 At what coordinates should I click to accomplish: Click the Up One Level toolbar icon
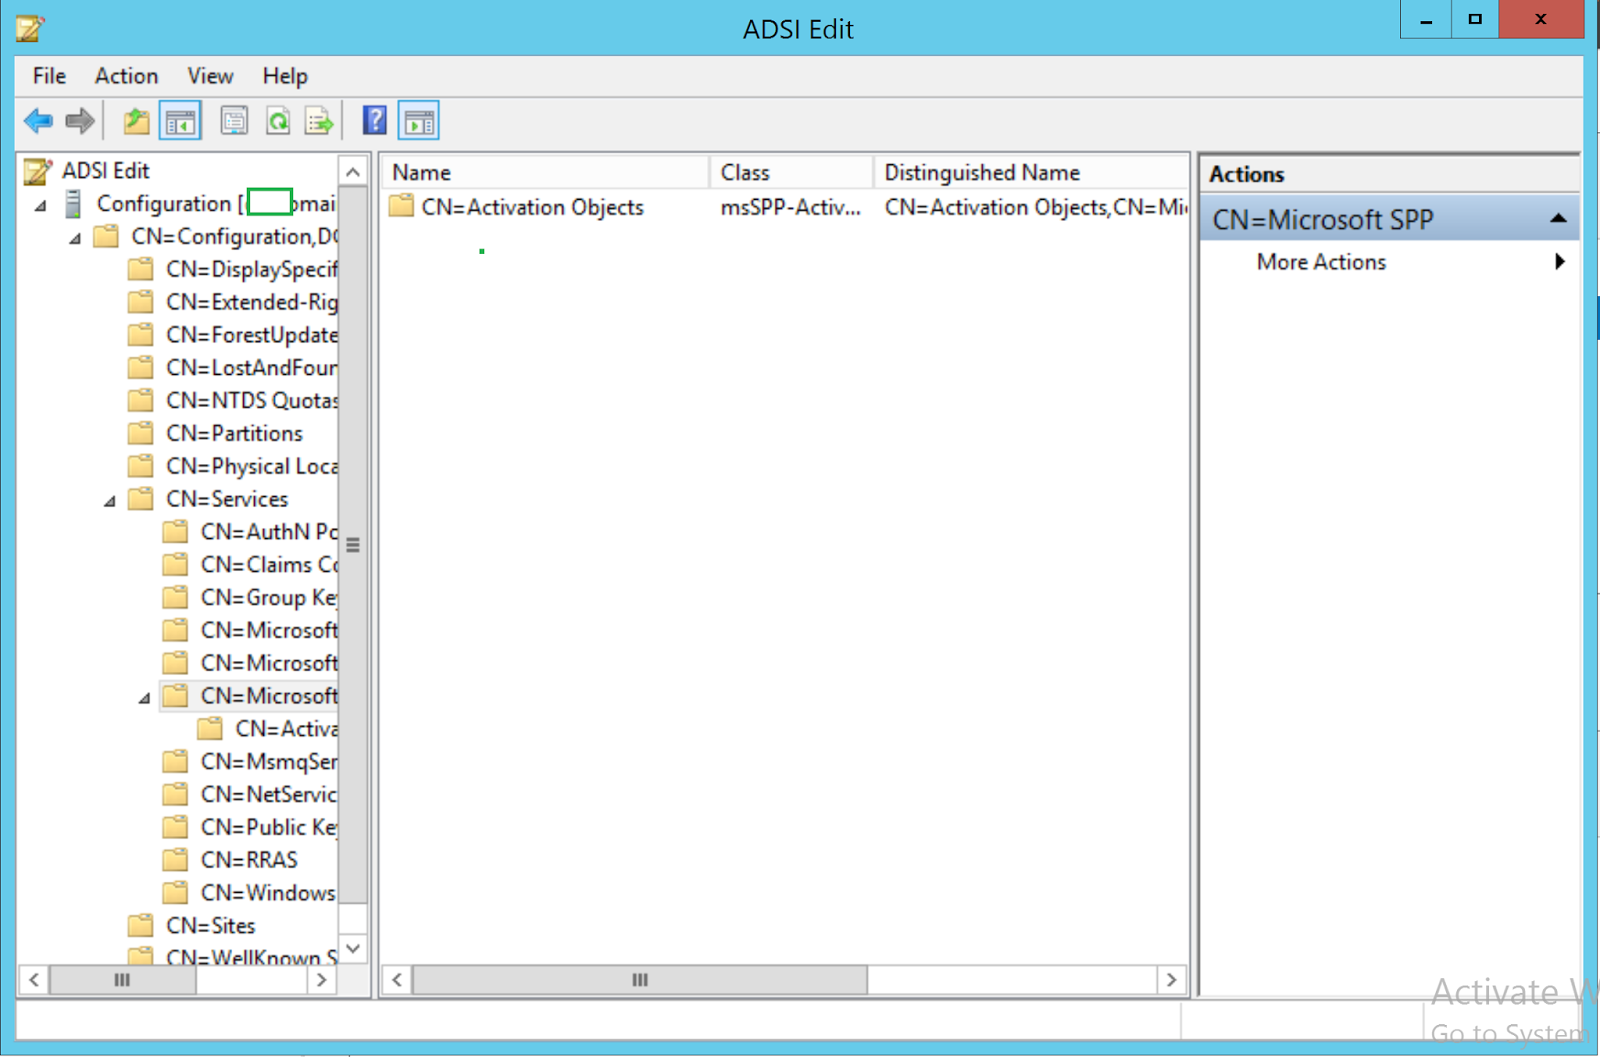tap(135, 120)
